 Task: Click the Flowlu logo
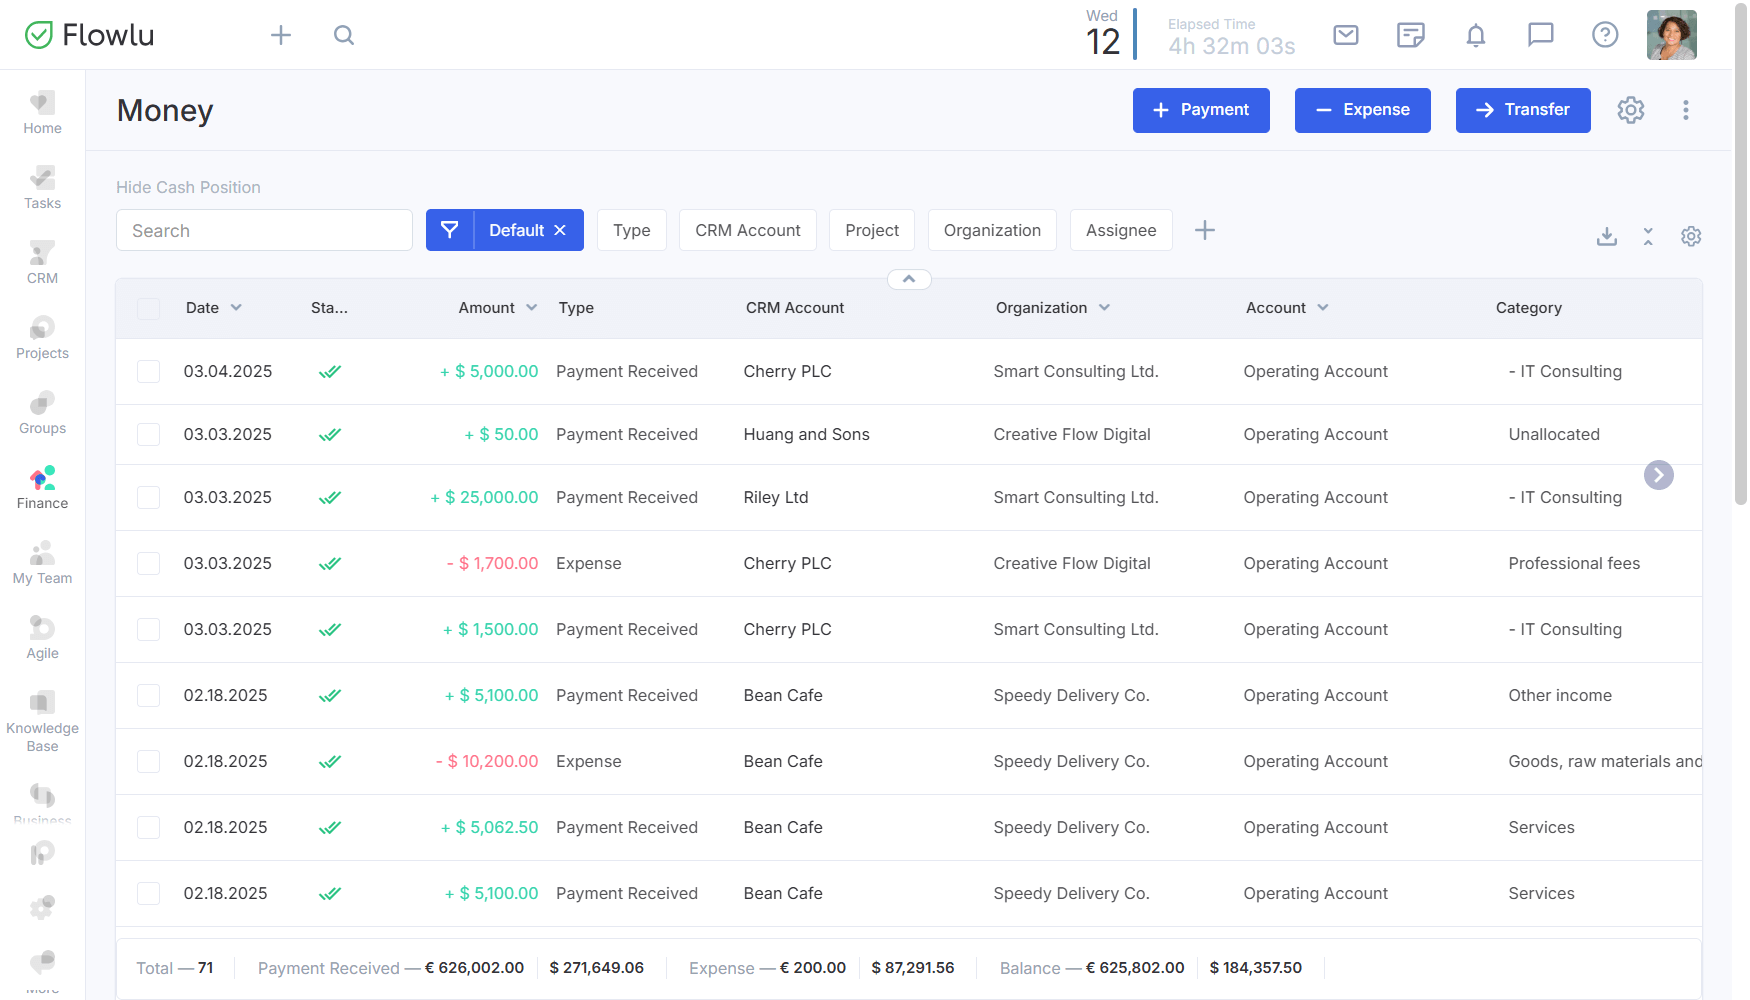(x=89, y=35)
